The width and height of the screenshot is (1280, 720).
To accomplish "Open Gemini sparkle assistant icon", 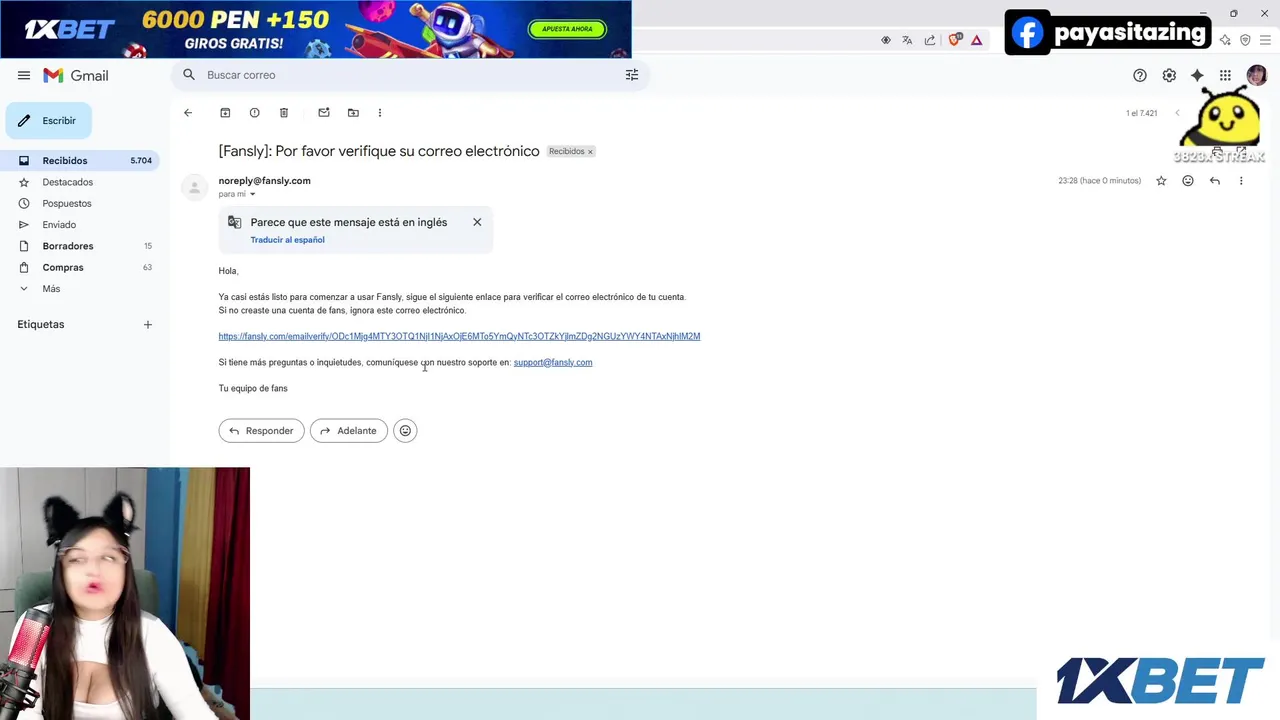I will [x=1197, y=75].
